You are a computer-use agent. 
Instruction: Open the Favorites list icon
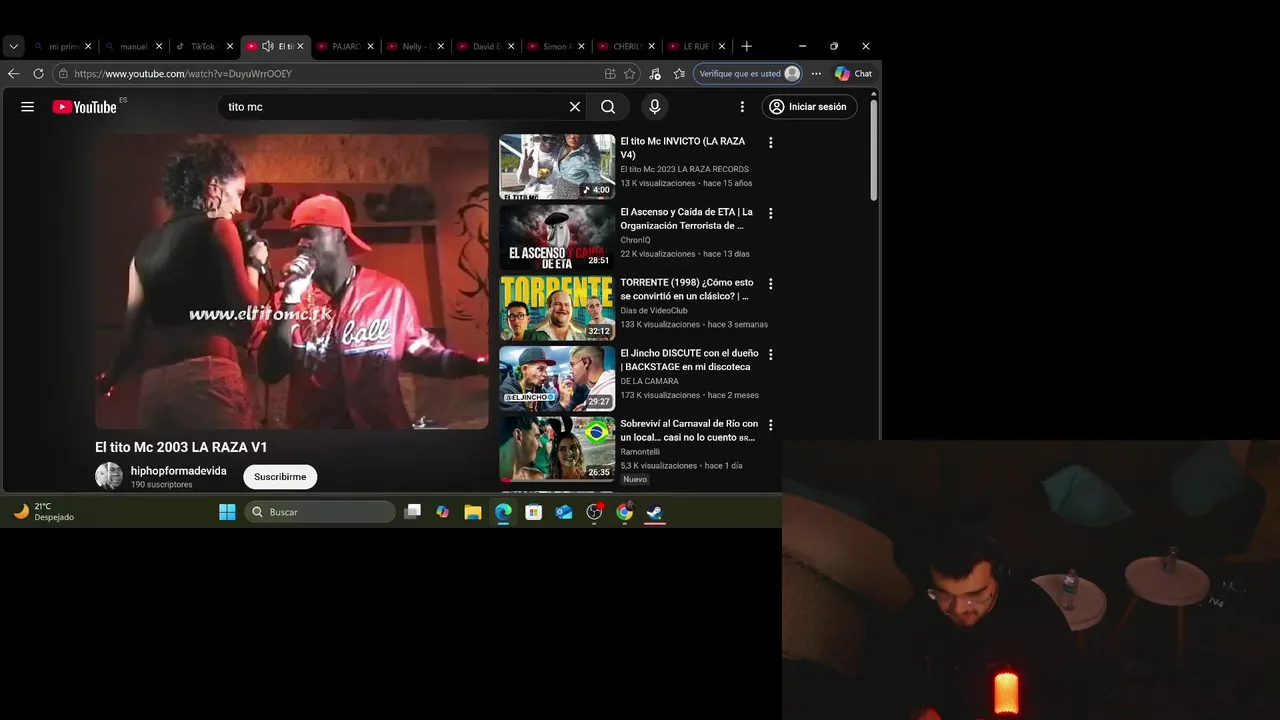pos(680,74)
